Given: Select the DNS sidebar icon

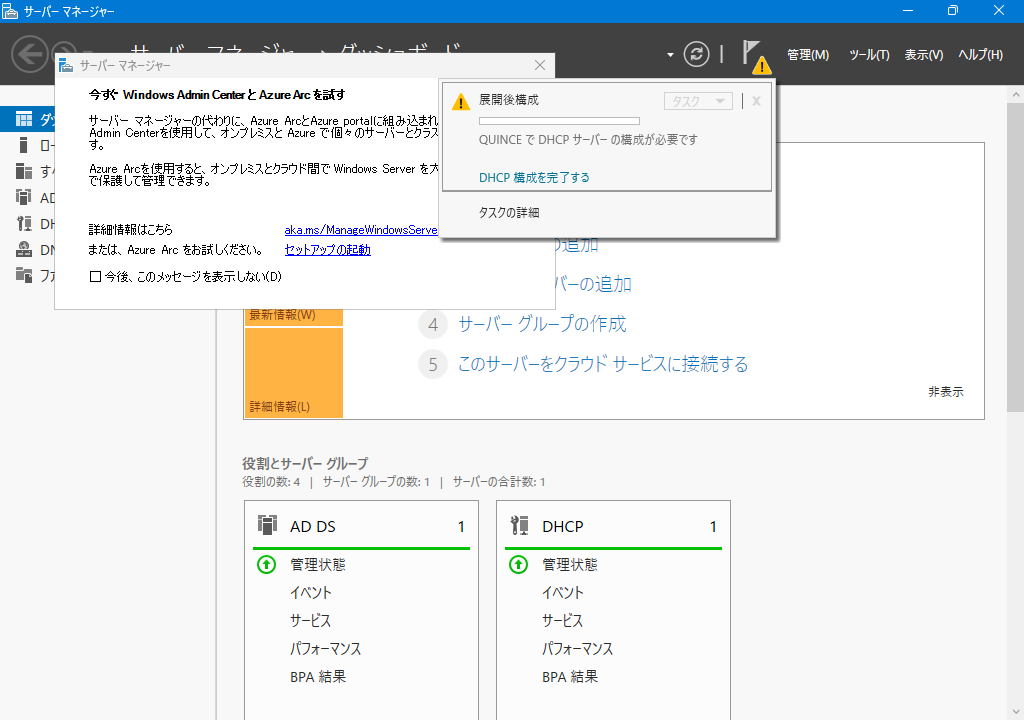Looking at the screenshot, I should point(24,250).
